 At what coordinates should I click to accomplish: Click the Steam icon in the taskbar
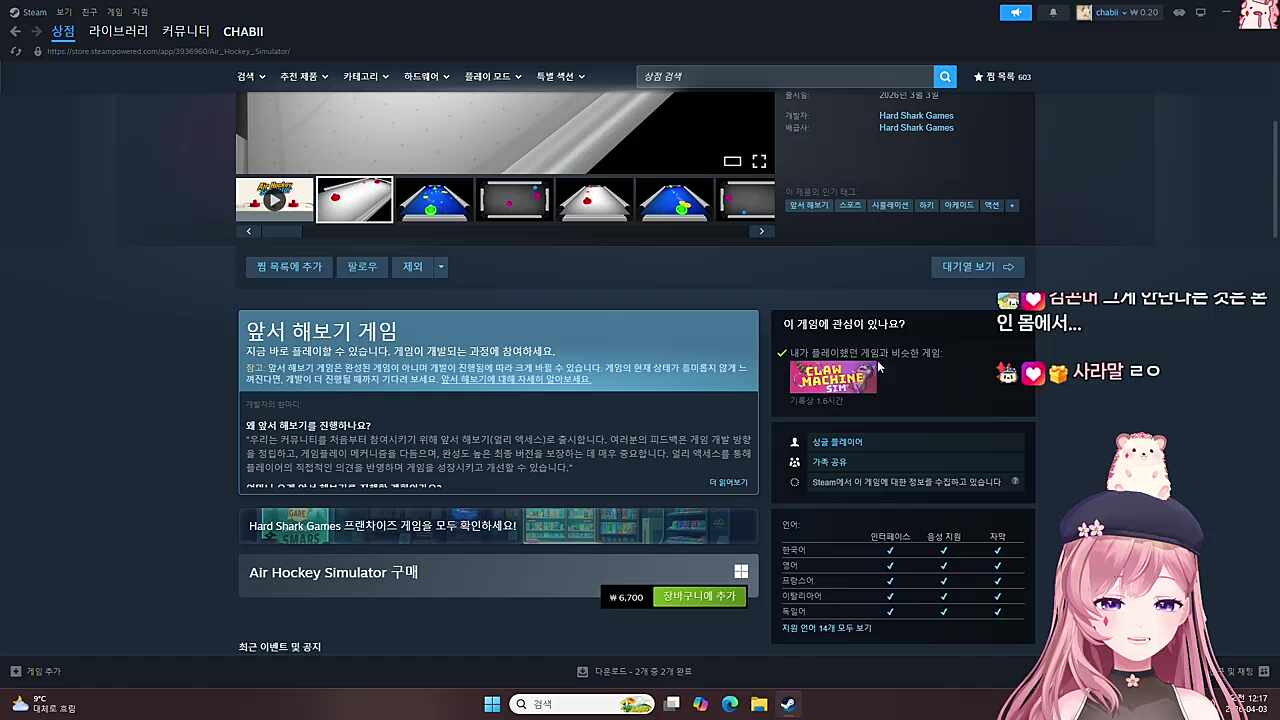[788, 704]
